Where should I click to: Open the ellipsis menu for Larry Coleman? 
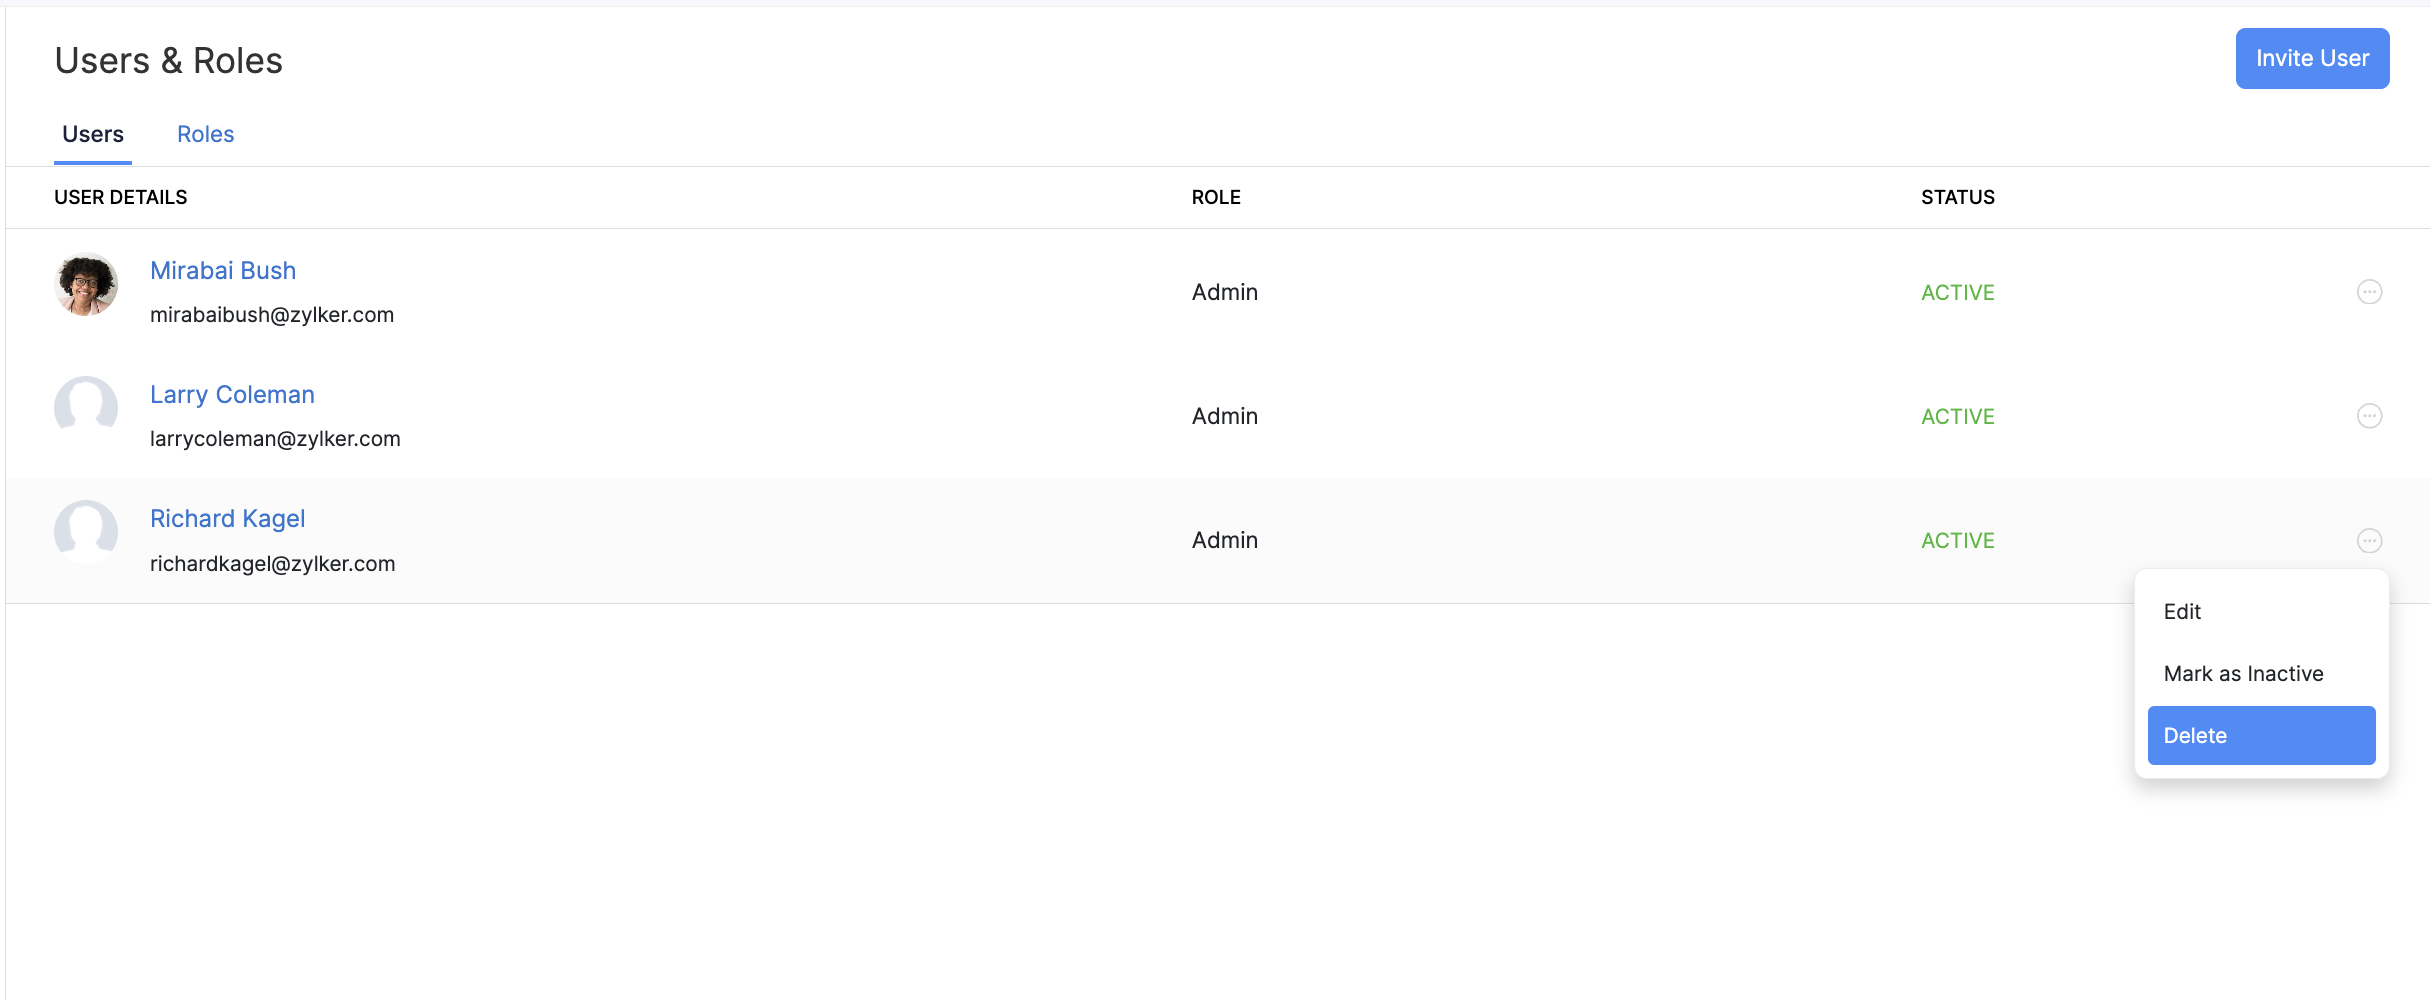tap(2370, 416)
